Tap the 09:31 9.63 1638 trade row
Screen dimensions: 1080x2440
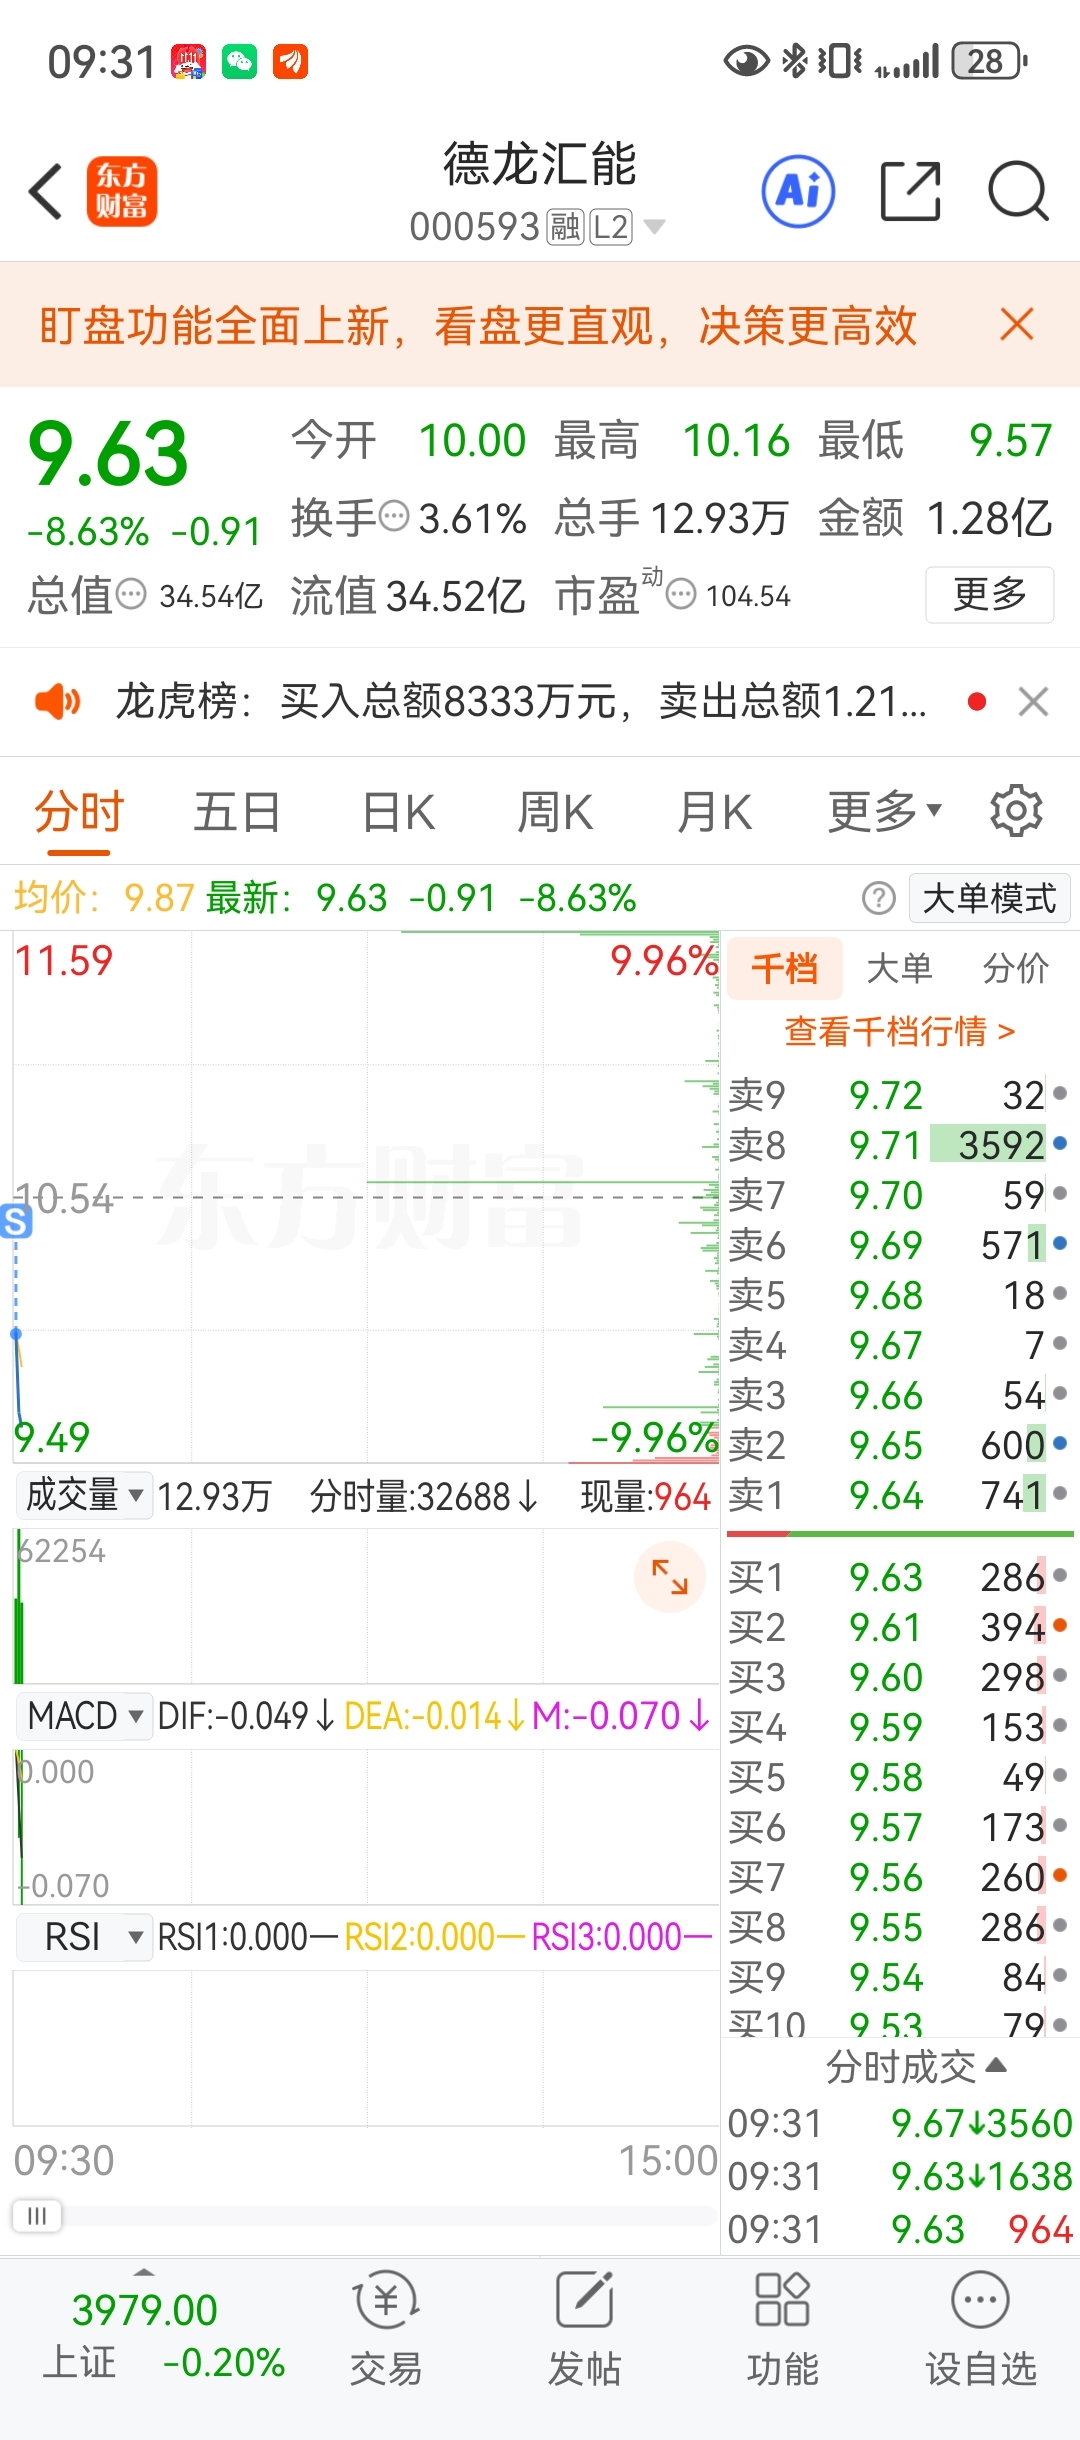(899, 2176)
